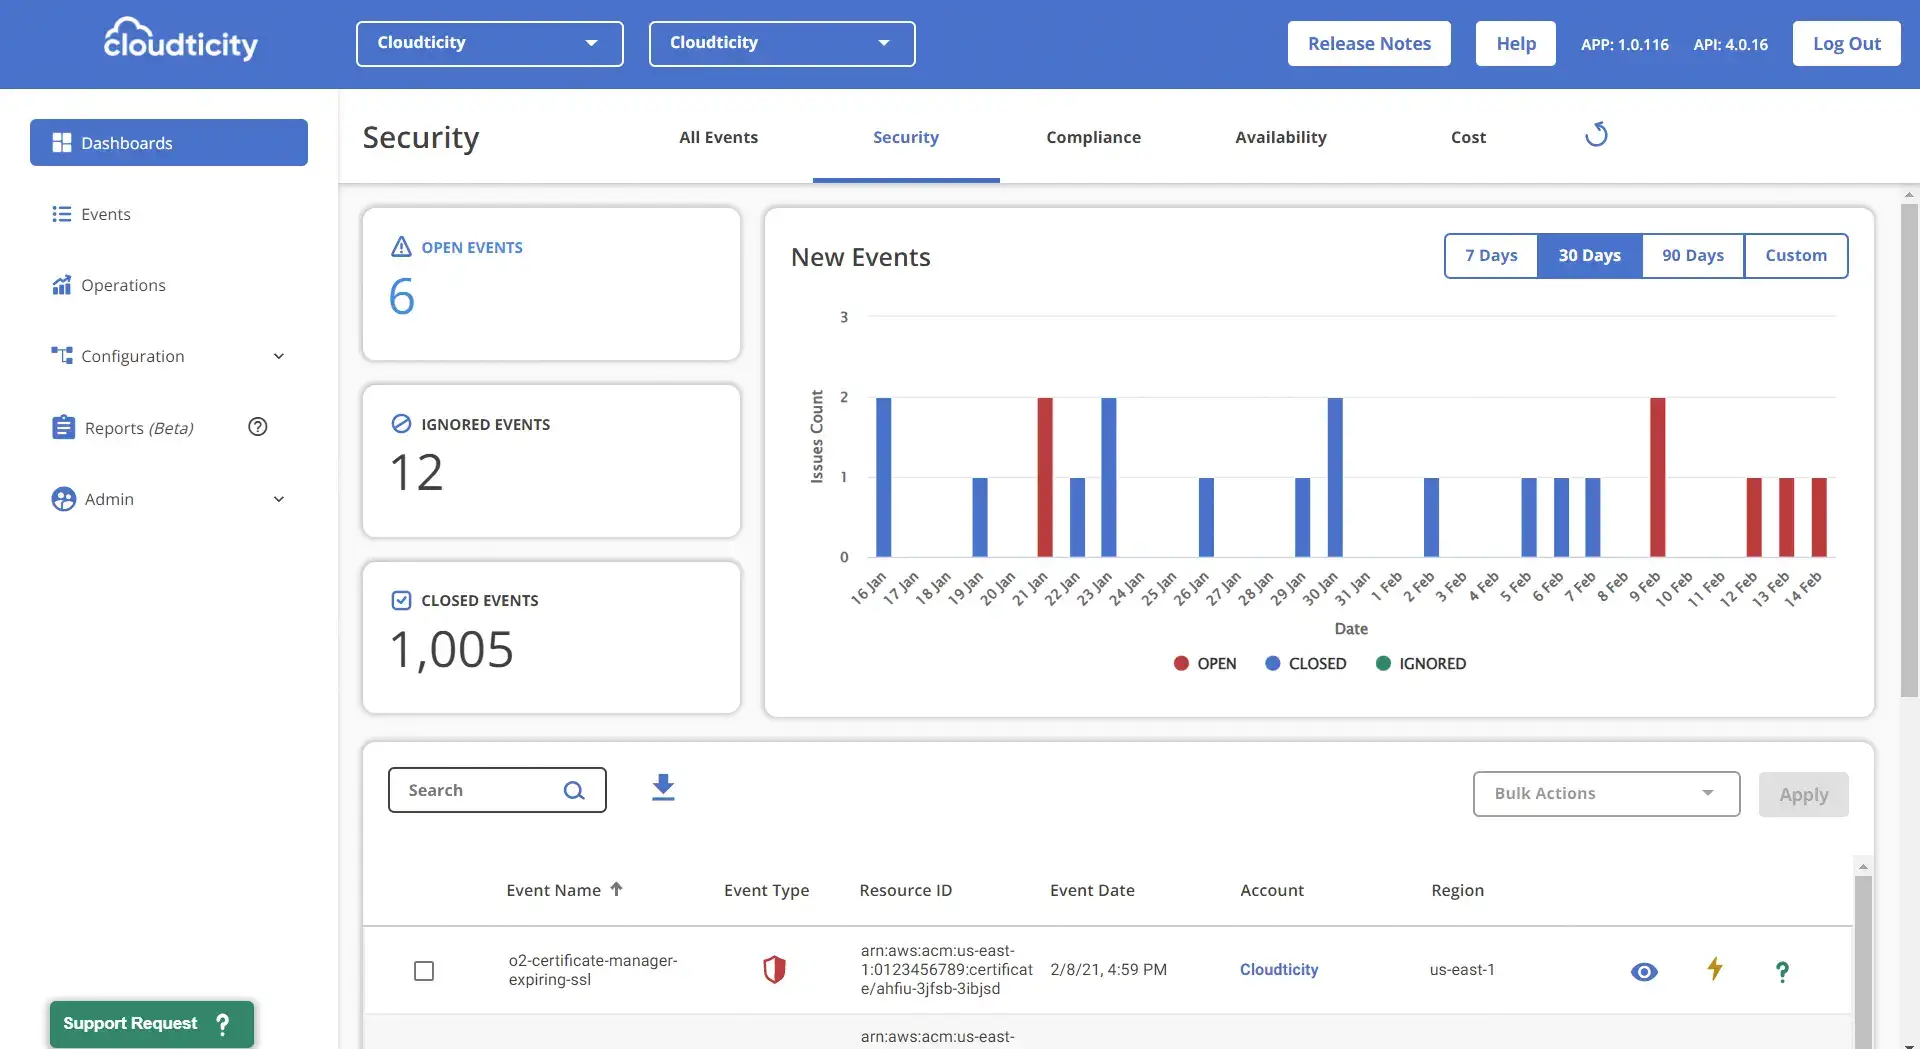
Task: Expand the Configuration menu chevron
Action: [x=279, y=356]
